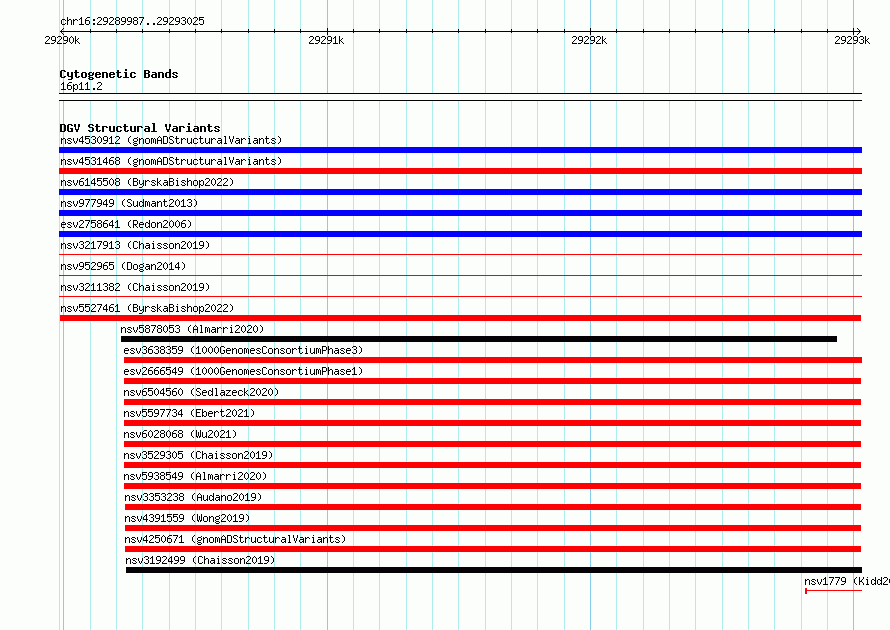
Task: Select the red bar under nsv5527461
Action: click(460, 318)
